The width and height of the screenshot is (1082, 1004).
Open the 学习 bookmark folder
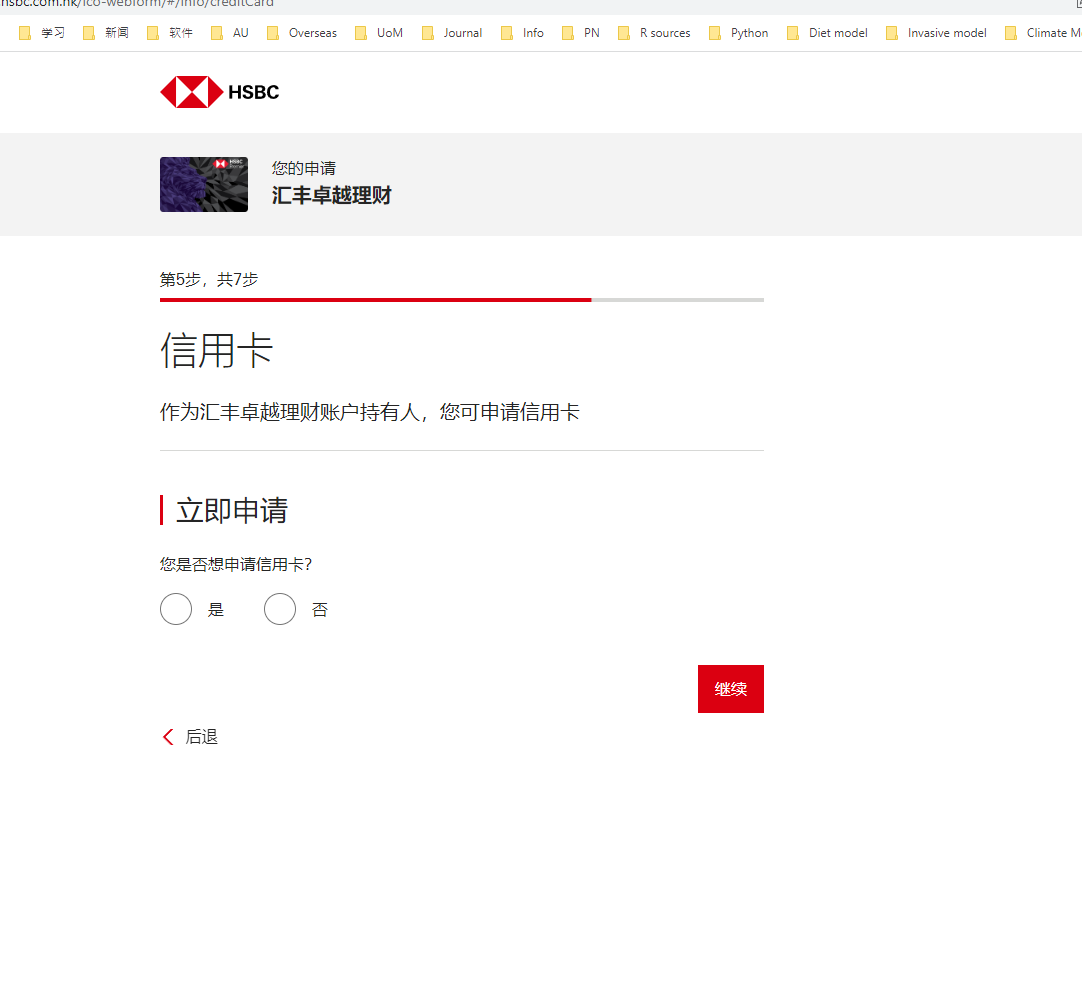[x=42, y=33]
